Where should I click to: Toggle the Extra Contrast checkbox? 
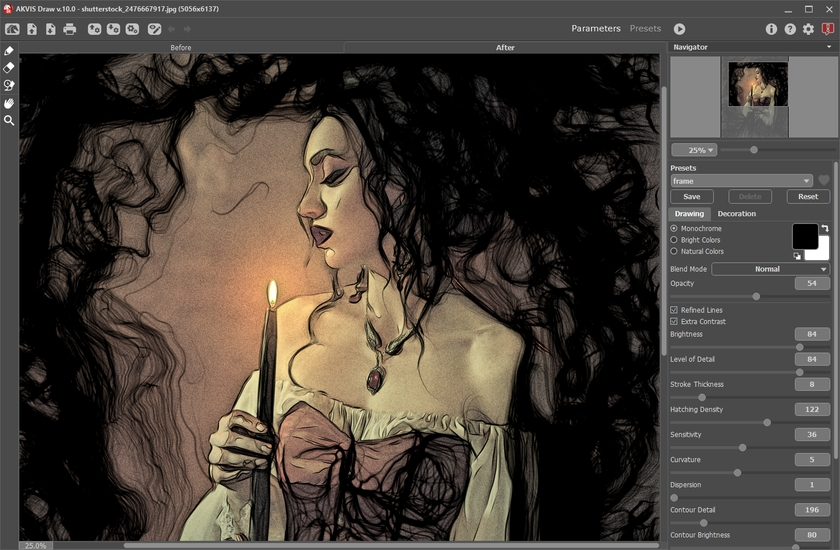(x=674, y=322)
